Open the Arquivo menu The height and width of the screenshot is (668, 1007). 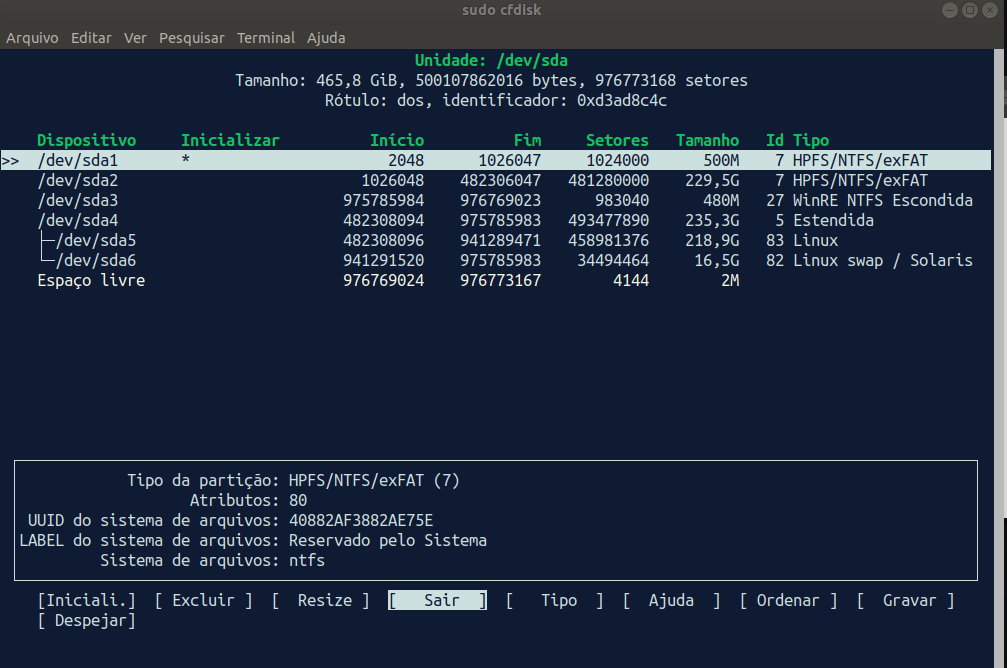32,38
